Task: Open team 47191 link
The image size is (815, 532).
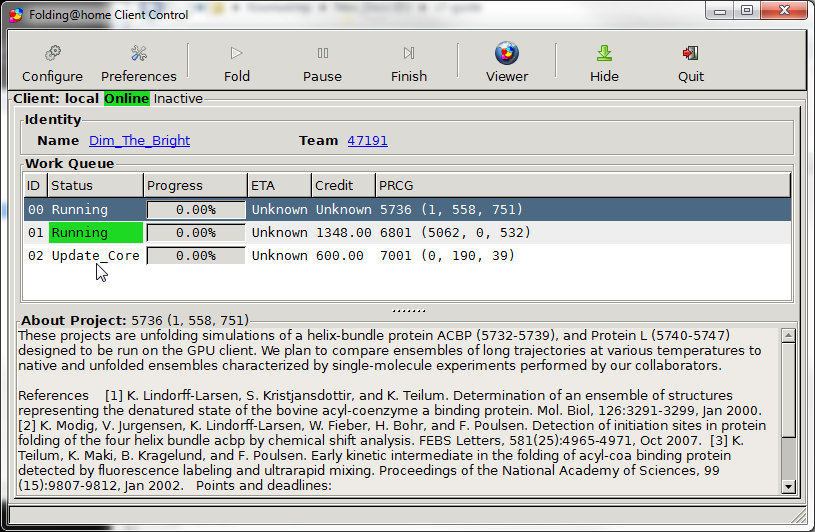Action: [x=367, y=141]
